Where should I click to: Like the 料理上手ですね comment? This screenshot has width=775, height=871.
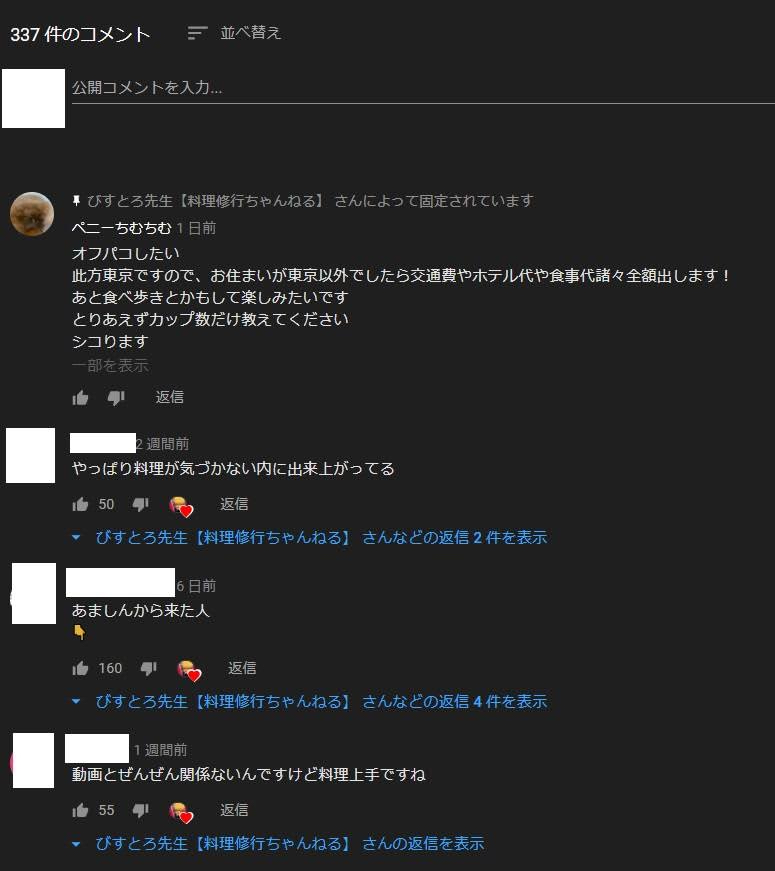80,810
